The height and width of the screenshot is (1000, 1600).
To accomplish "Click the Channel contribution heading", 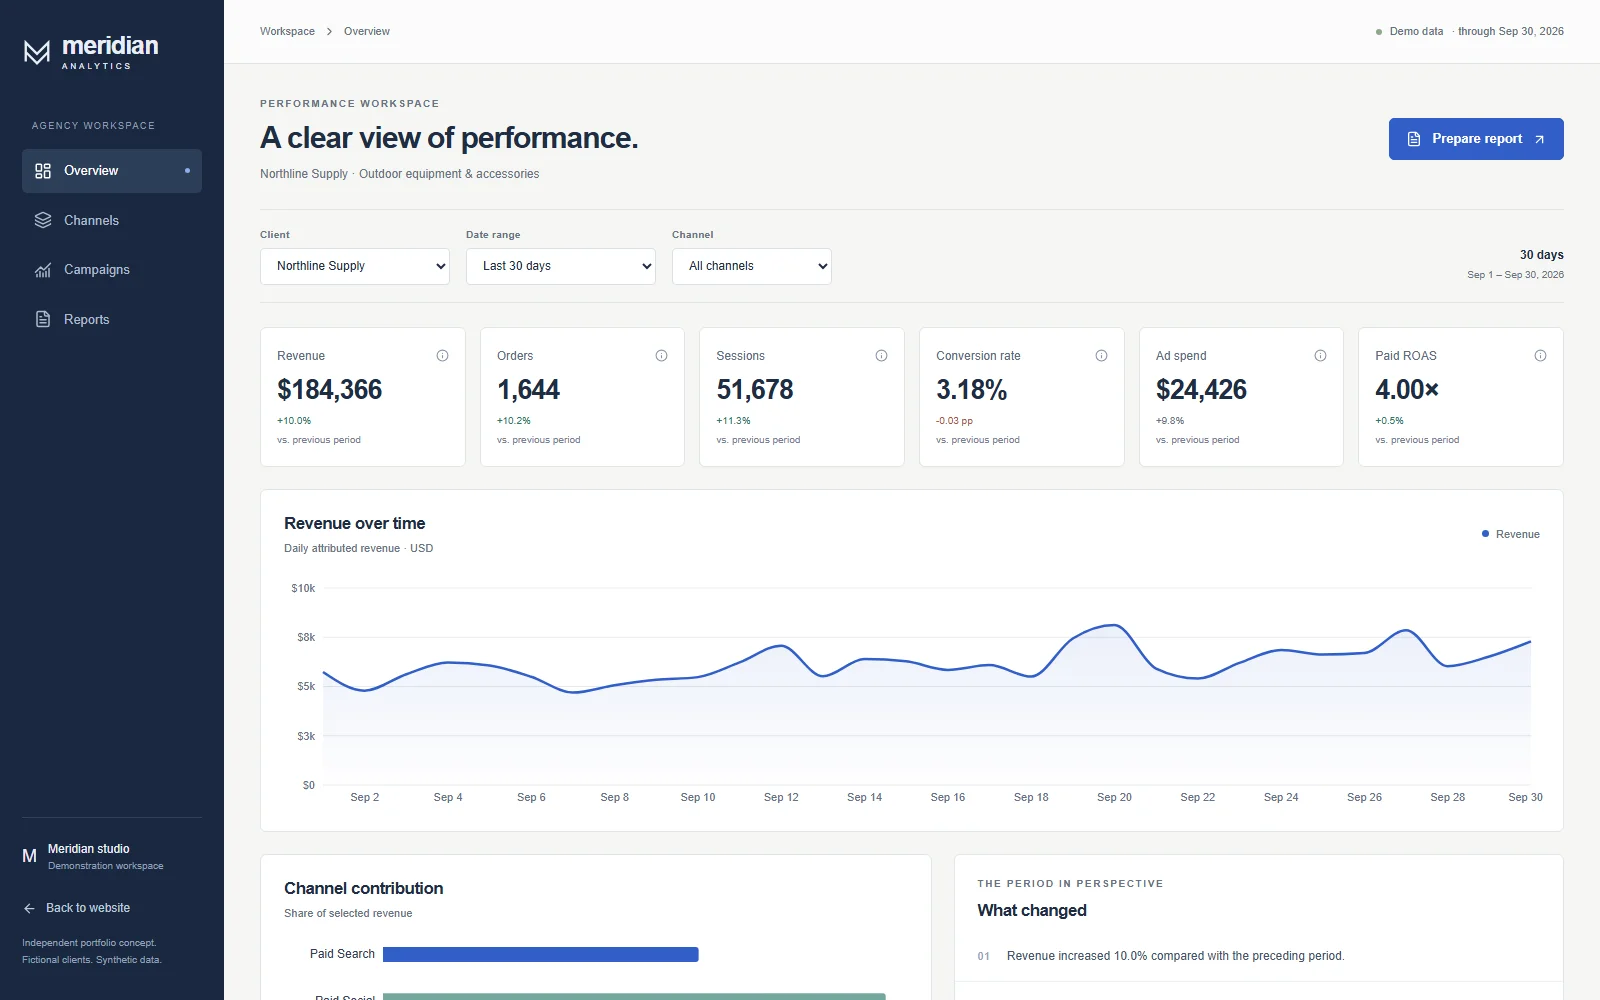I will pyautogui.click(x=364, y=889).
